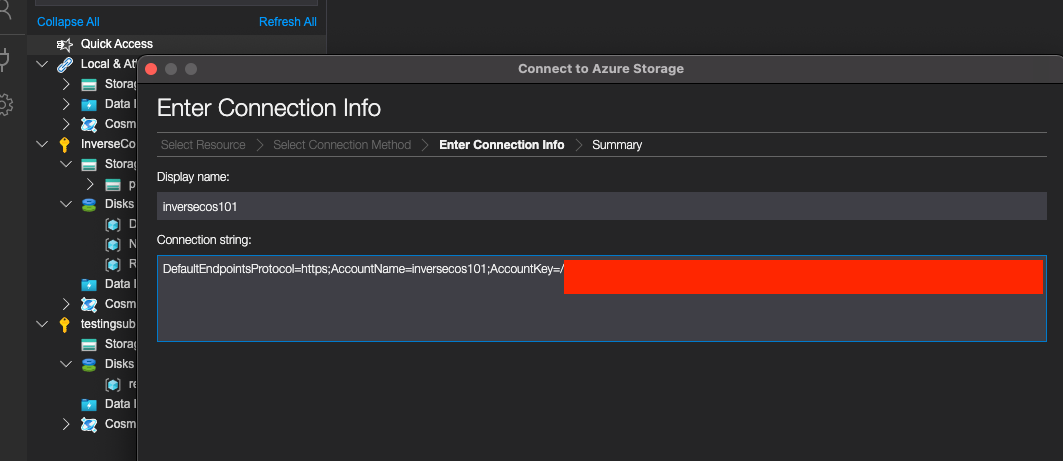The width and height of the screenshot is (1063, 461).
Task: Expand Cosmos under InverseCo subscription
Action: pos(66,304)
